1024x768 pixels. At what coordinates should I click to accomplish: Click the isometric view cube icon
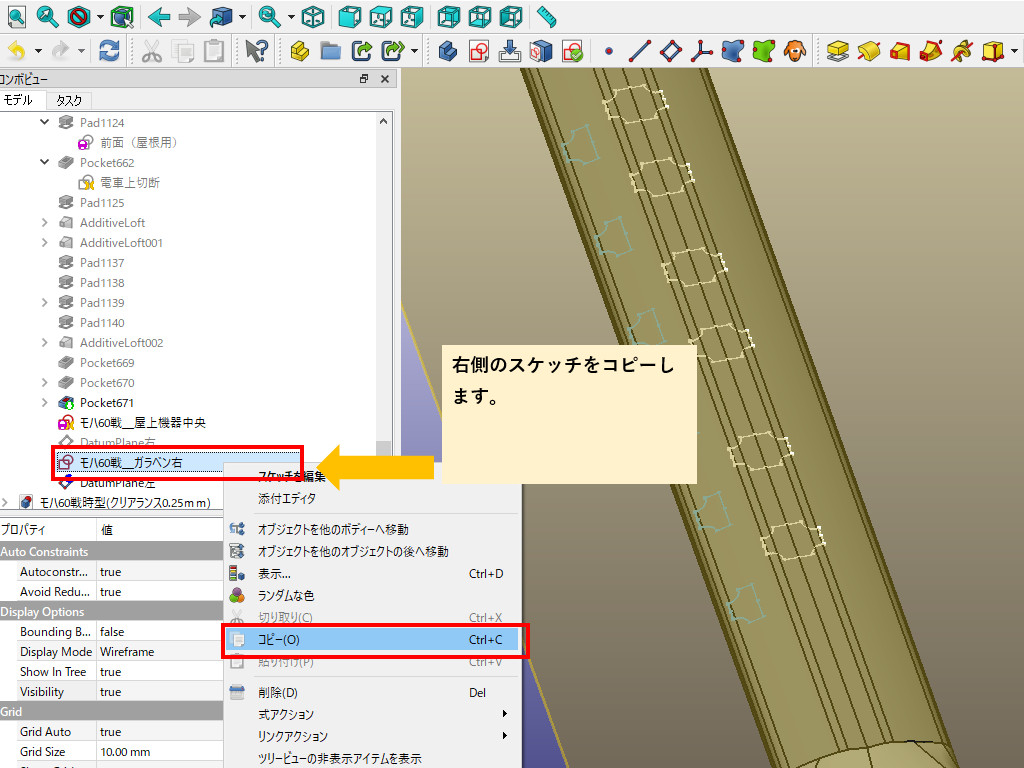pos(313,16)
